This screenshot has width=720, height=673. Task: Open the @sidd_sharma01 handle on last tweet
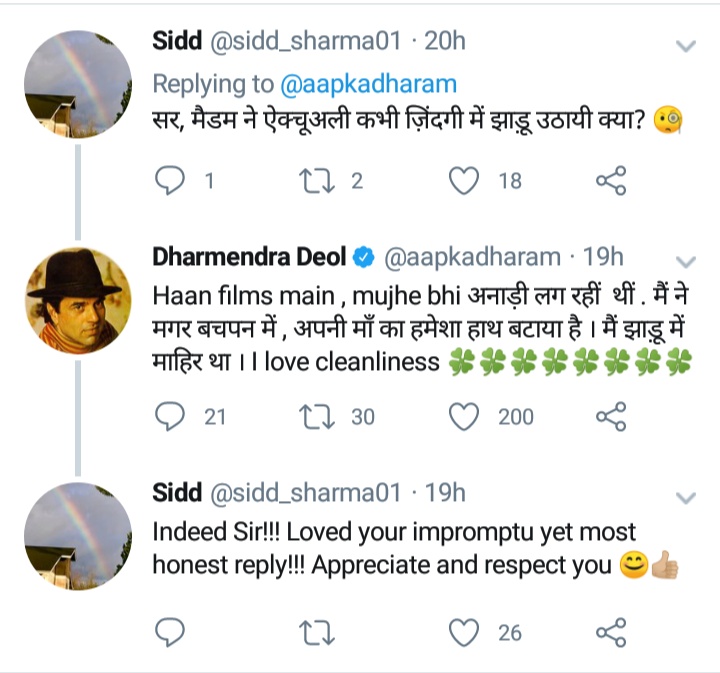[x=305, y=492]
